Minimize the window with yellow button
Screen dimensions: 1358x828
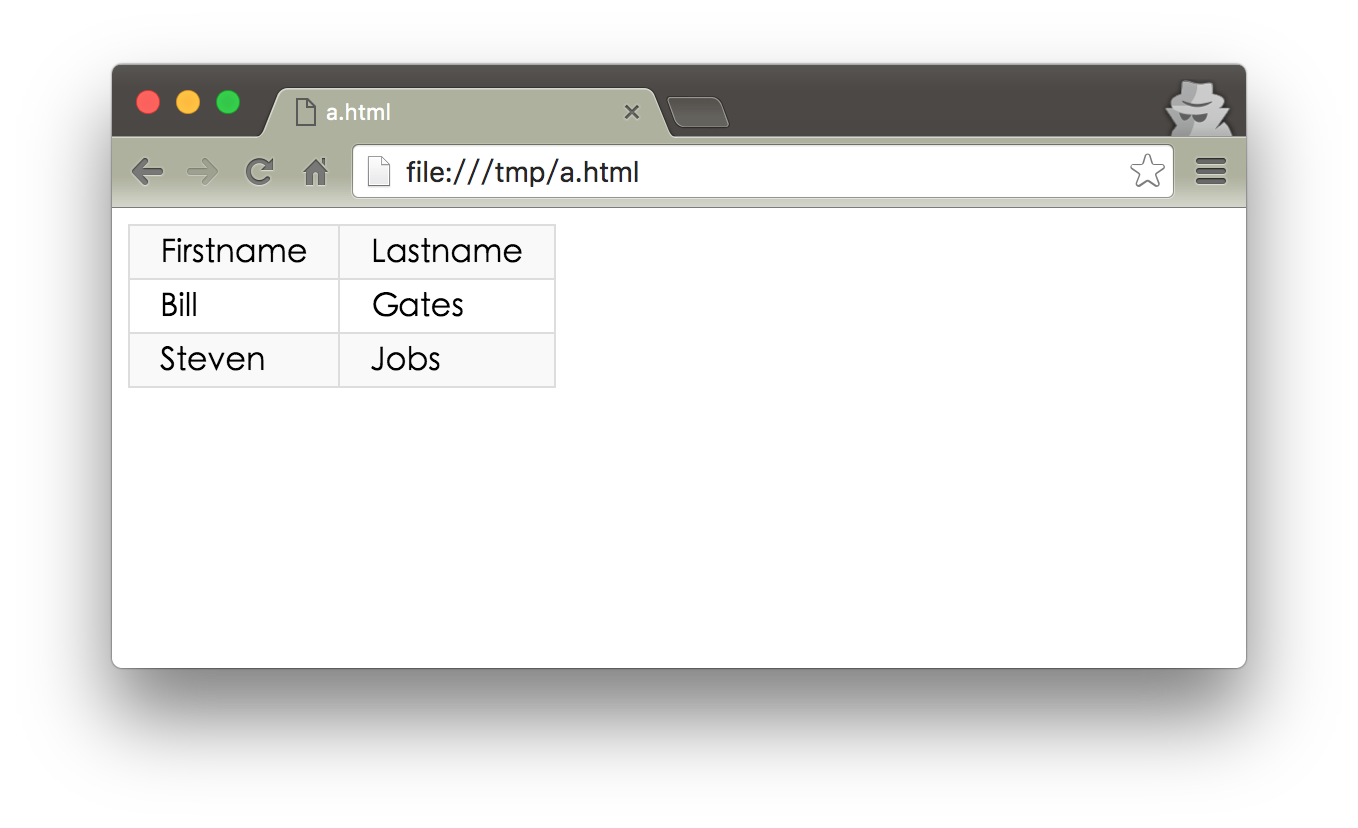click(x=188, y=102)
